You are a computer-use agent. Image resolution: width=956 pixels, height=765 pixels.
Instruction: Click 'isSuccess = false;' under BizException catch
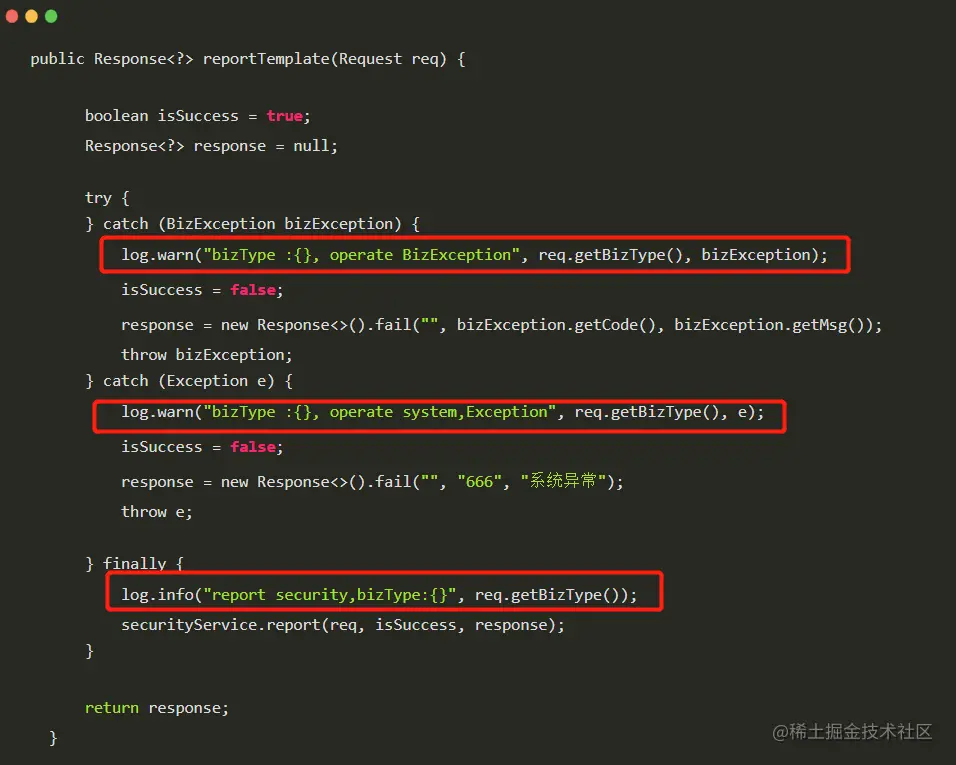(202, 290)
